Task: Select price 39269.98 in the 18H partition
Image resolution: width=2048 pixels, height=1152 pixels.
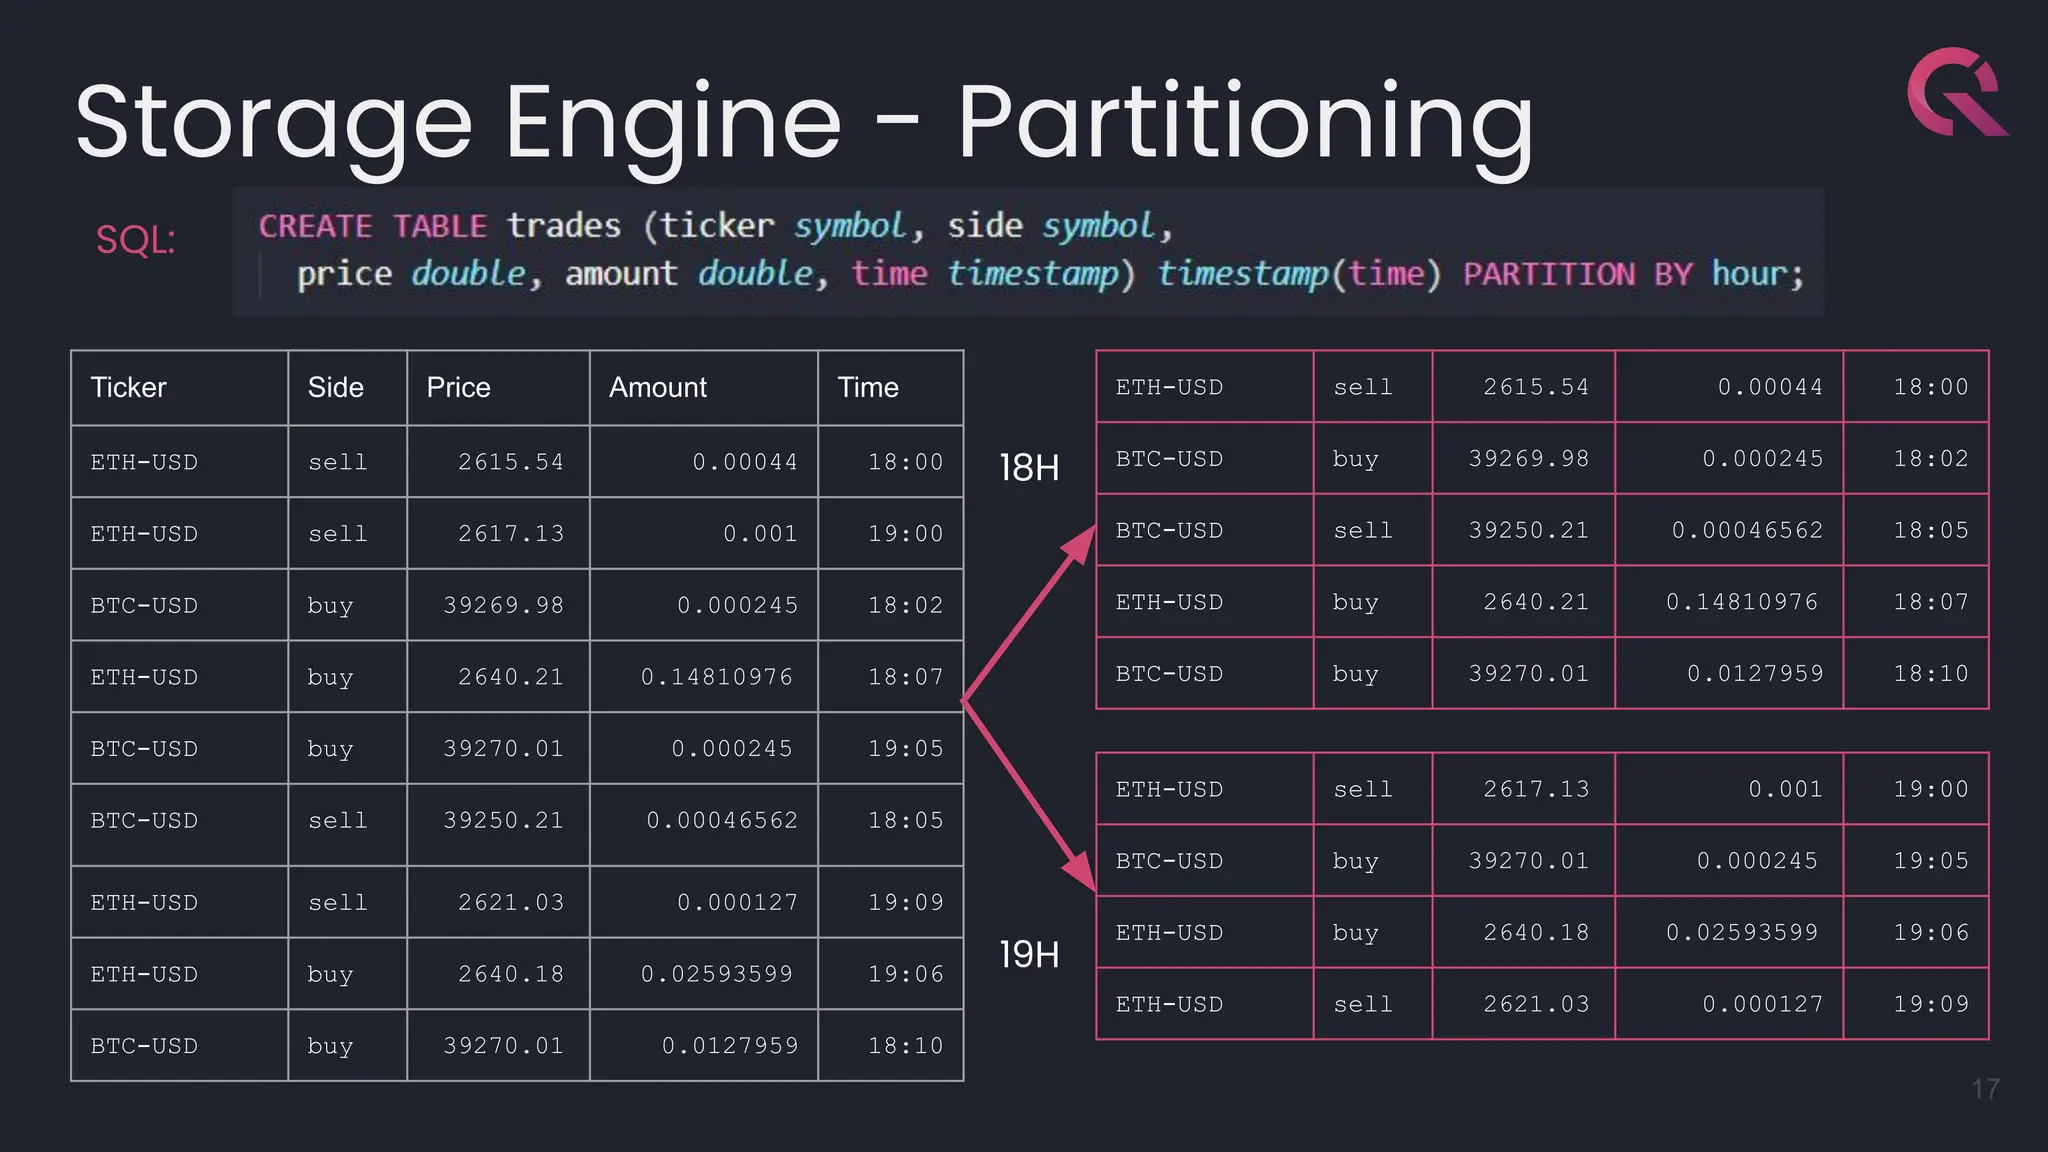Action: click(x=1529, y=459)
